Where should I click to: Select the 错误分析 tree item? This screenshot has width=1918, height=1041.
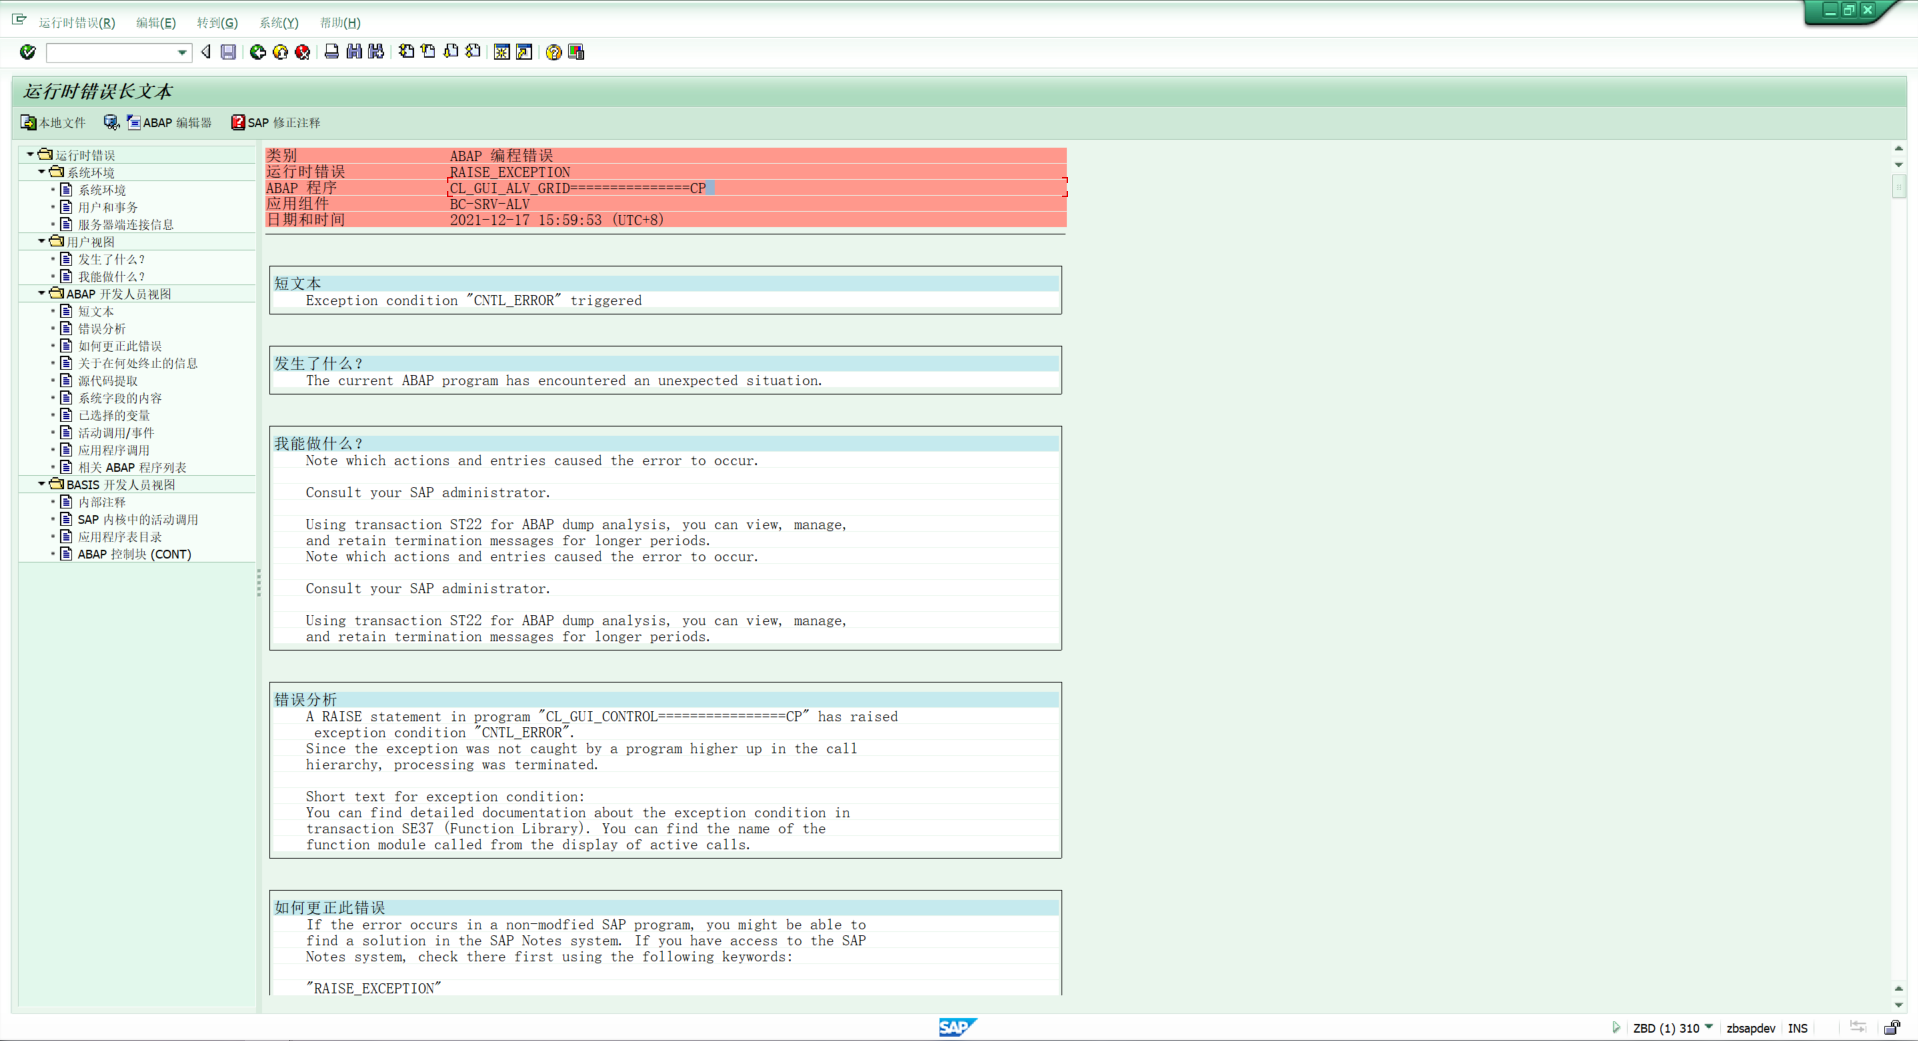(102, 329)
